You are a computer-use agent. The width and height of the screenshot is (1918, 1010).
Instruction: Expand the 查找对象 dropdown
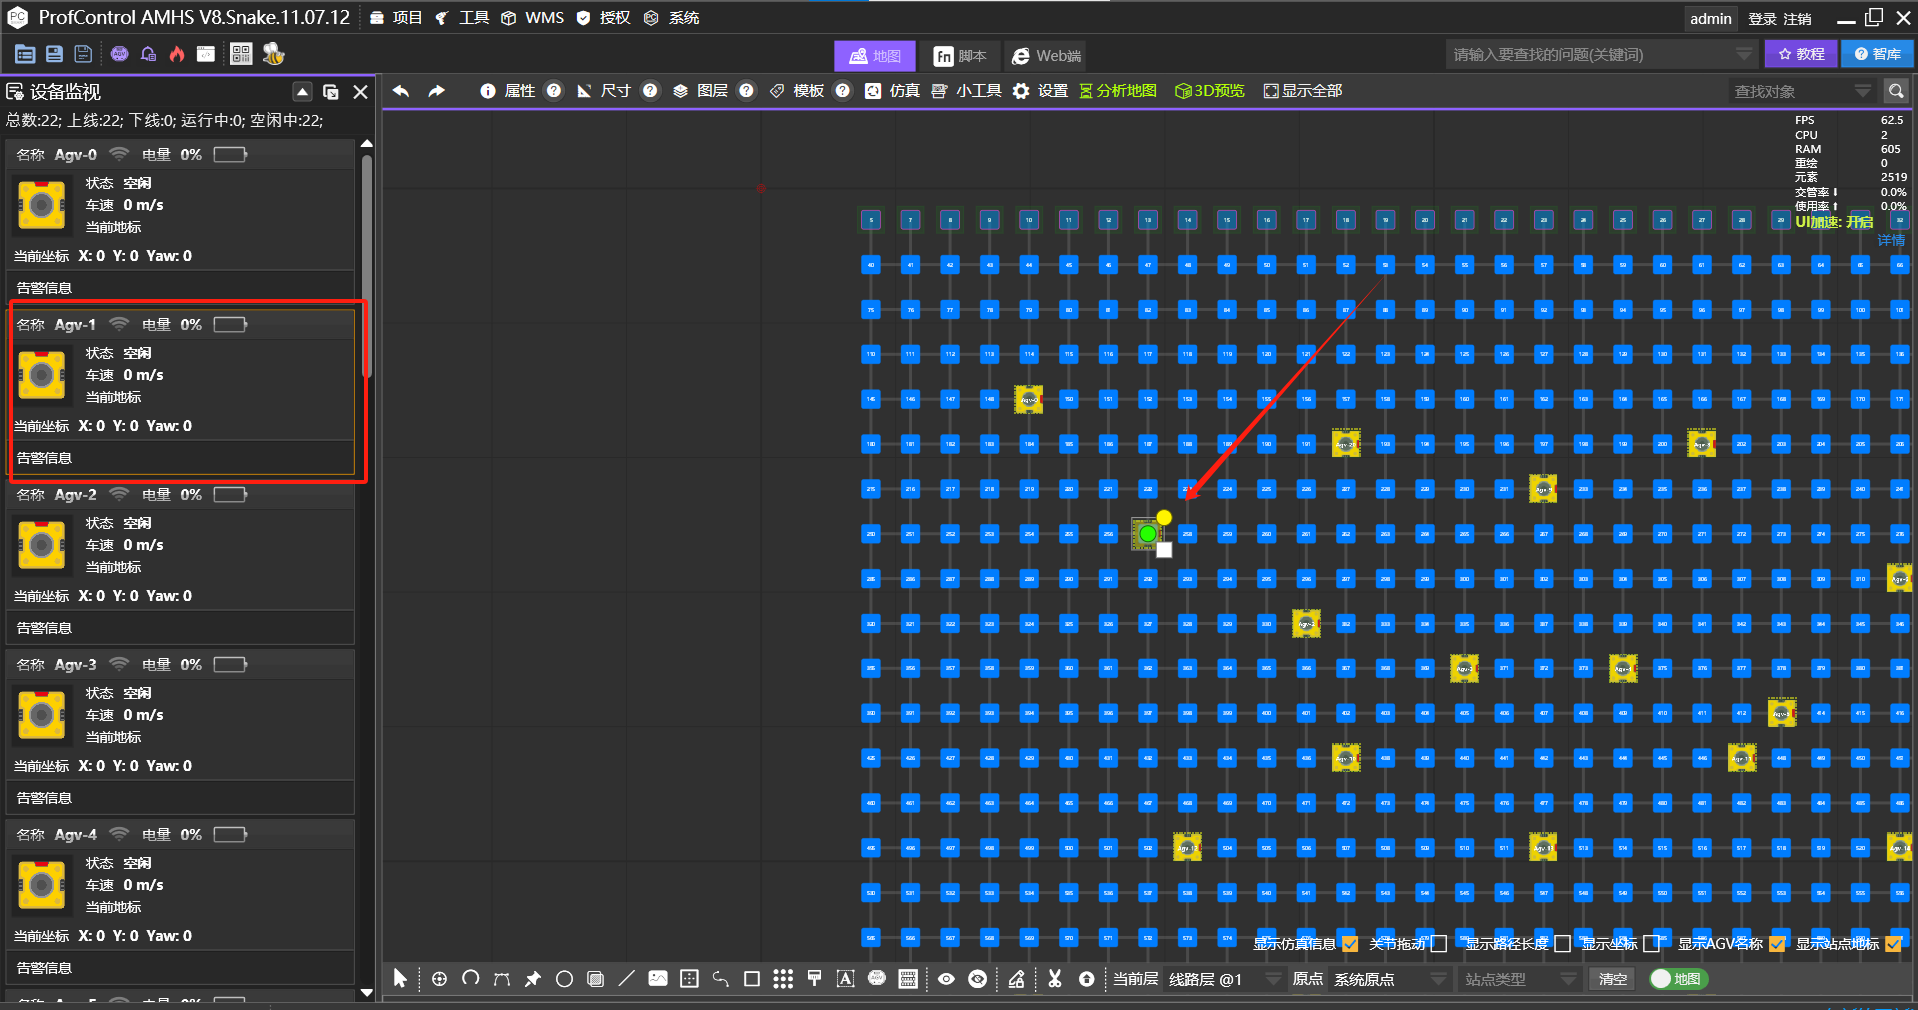pyautogui.click(x=1863, y=91)
